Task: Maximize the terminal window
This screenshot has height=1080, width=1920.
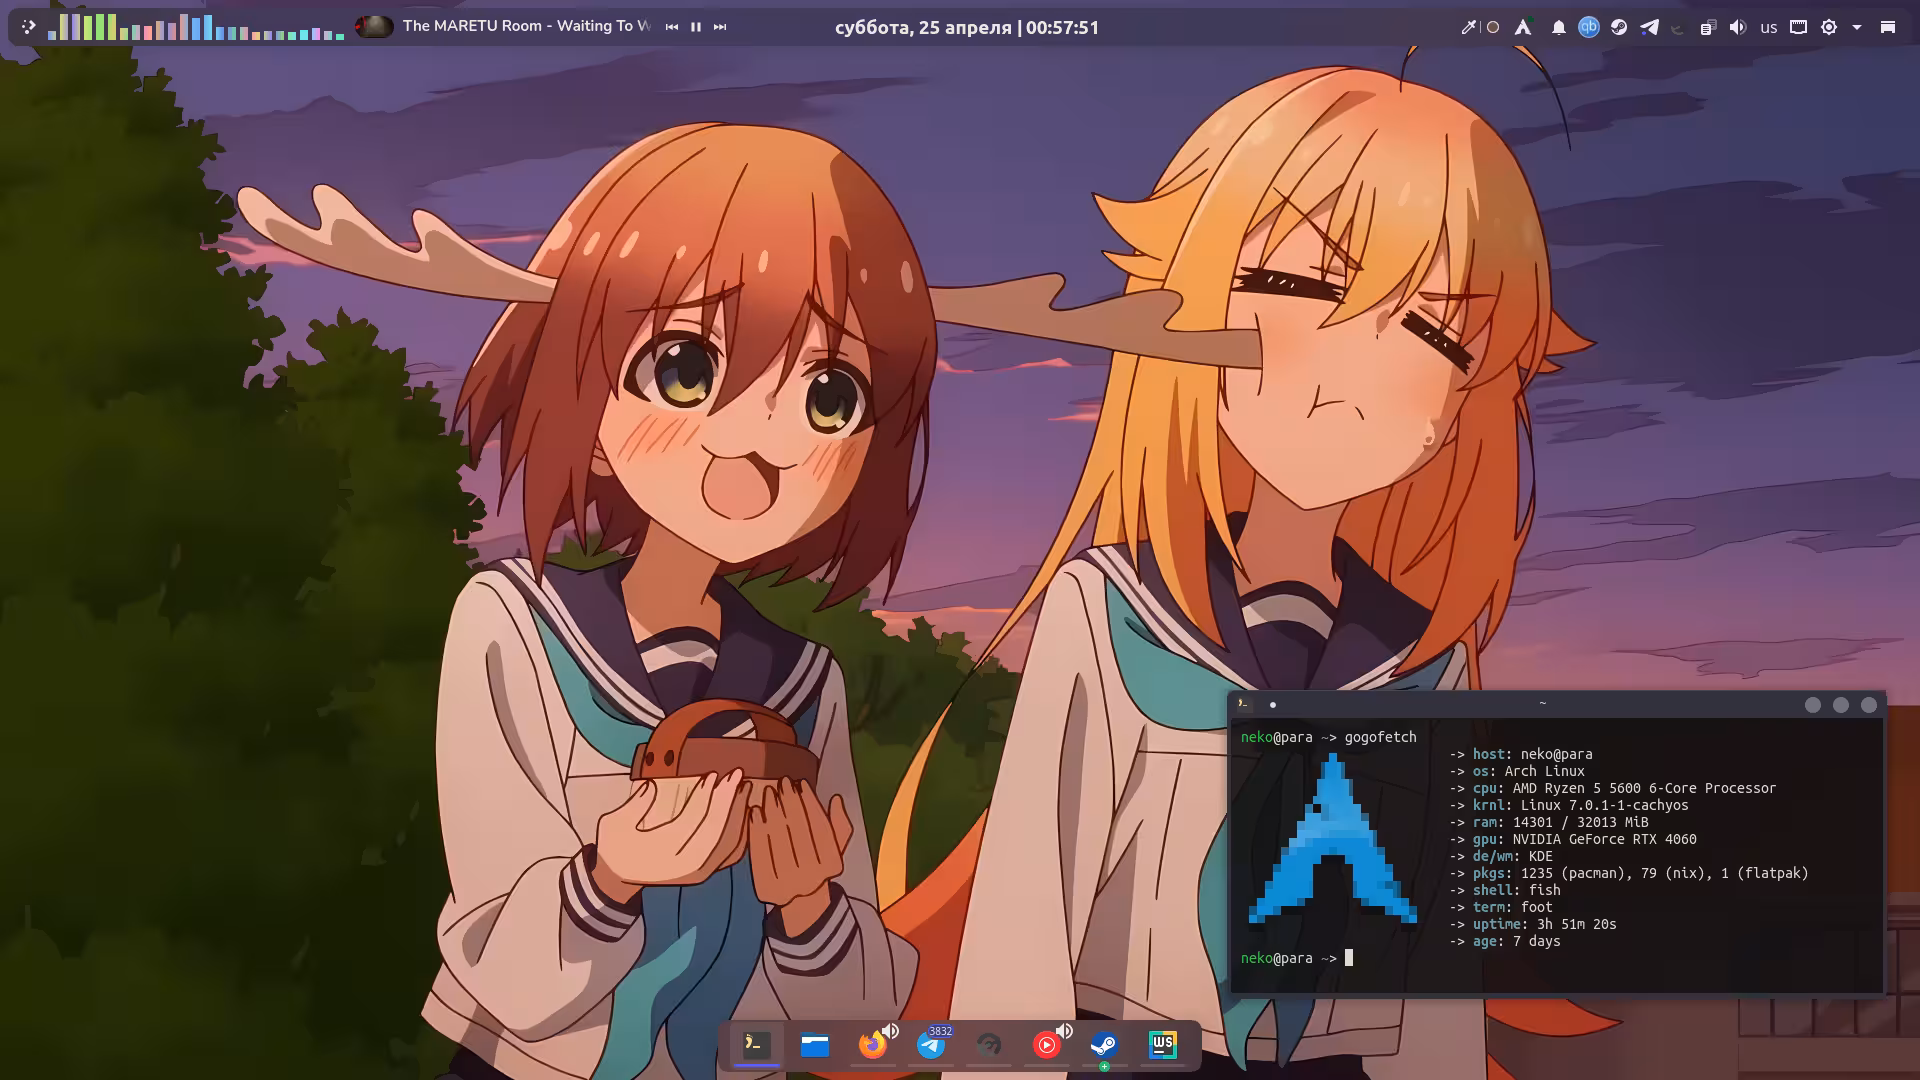Action: 1841,705
